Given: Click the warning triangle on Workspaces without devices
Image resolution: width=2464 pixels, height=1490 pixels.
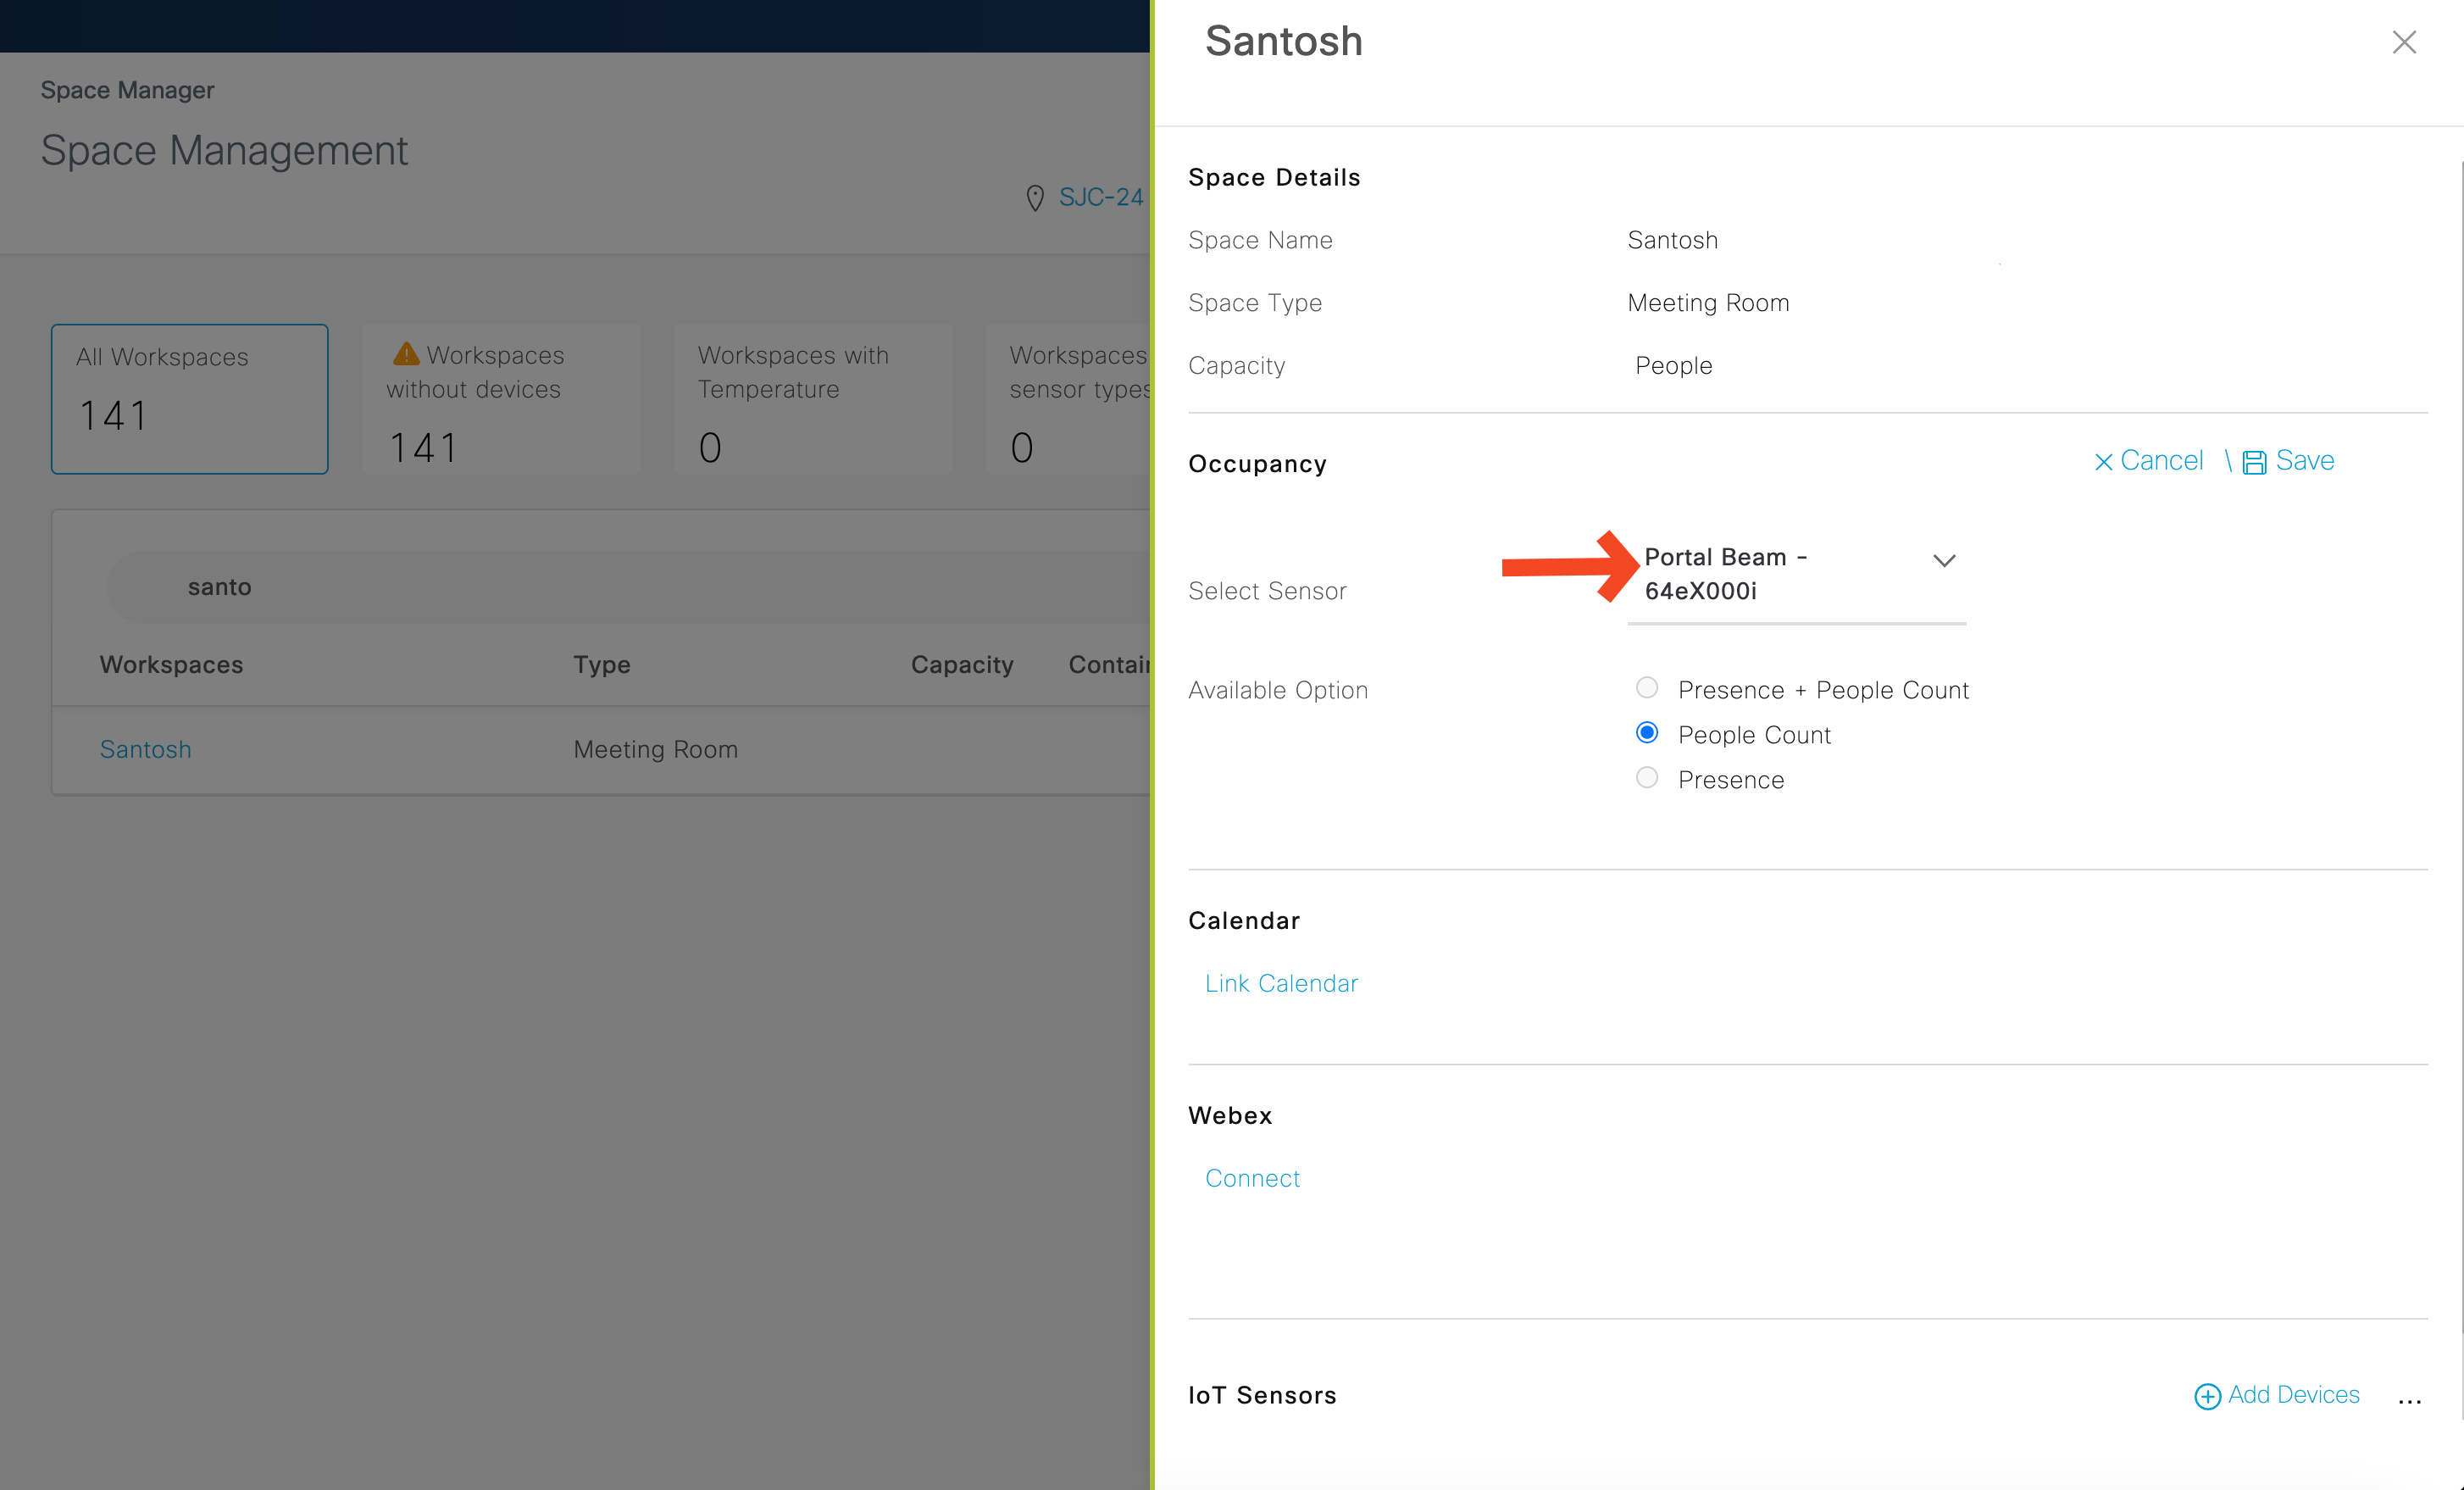Looking at the screenshot, I should click(406, 354).
